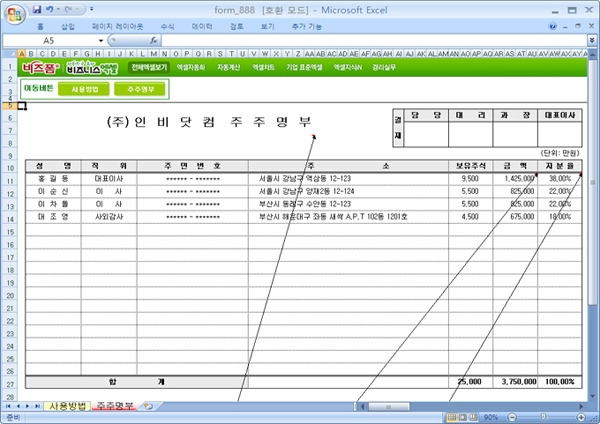This screenshot has width=600, height=424.
Task: Open the 추가 기능 ribbon tab
Action: click(307, 26)
